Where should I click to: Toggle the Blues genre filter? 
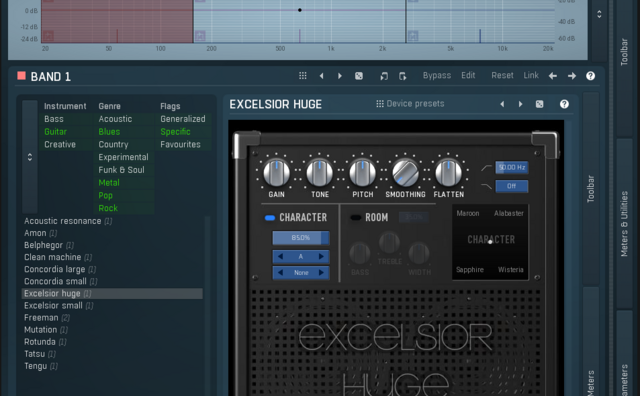click(109, 131)
